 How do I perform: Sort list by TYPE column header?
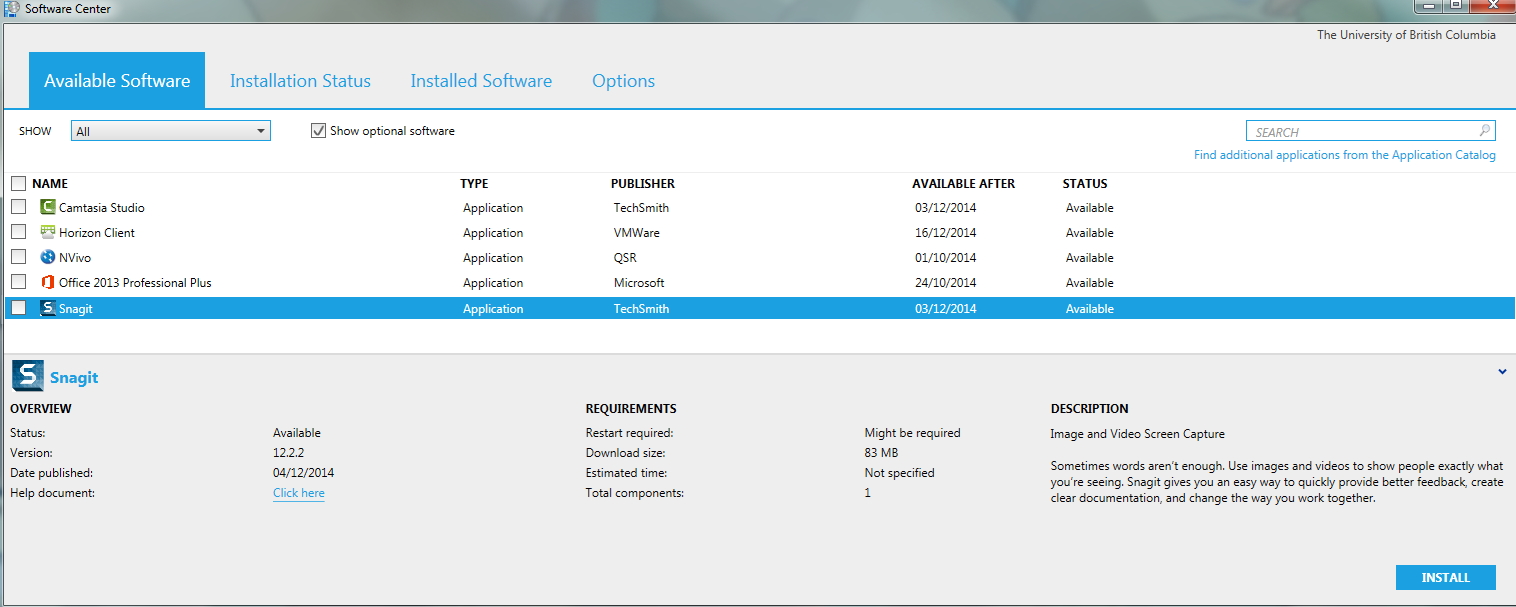coord(474,184)
